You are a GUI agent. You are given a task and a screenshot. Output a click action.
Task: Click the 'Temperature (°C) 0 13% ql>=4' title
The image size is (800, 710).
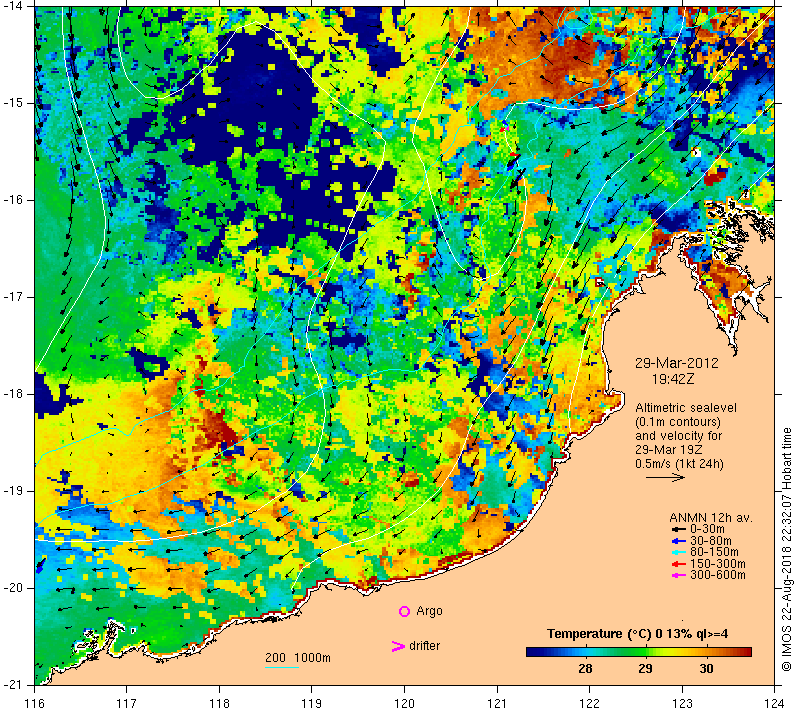(637, 634)
